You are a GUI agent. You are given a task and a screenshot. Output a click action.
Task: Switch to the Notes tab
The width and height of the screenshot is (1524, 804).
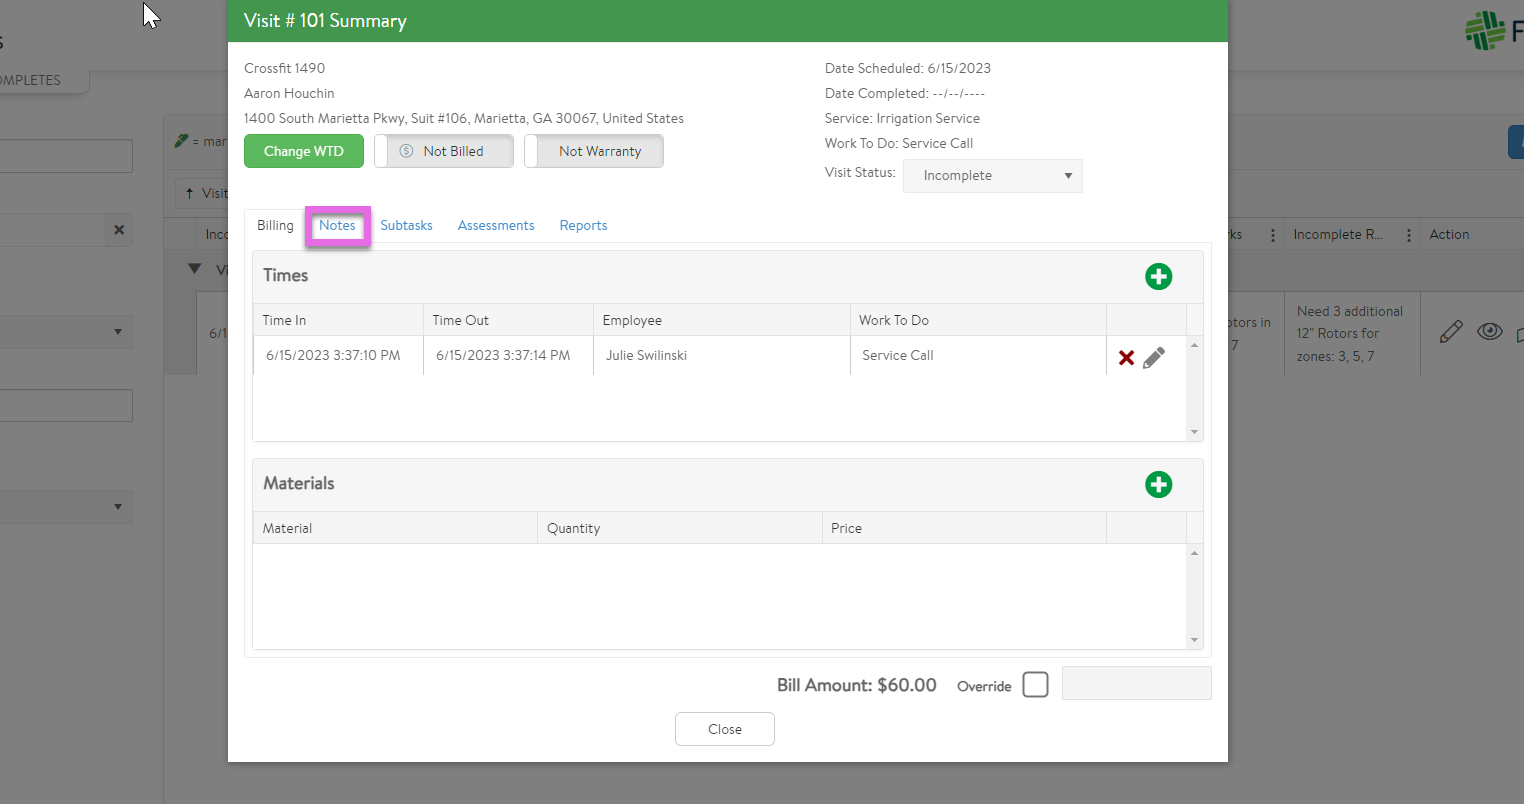click(x=337, y=226)
